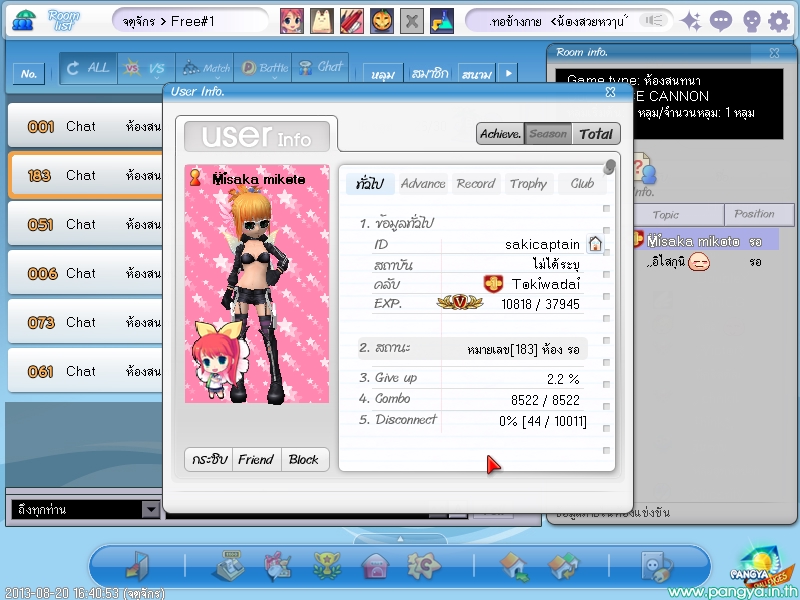The width and height of the screenshot is (800, 600).
Task: Click the red club set item slot
Action: pos(352,21)
